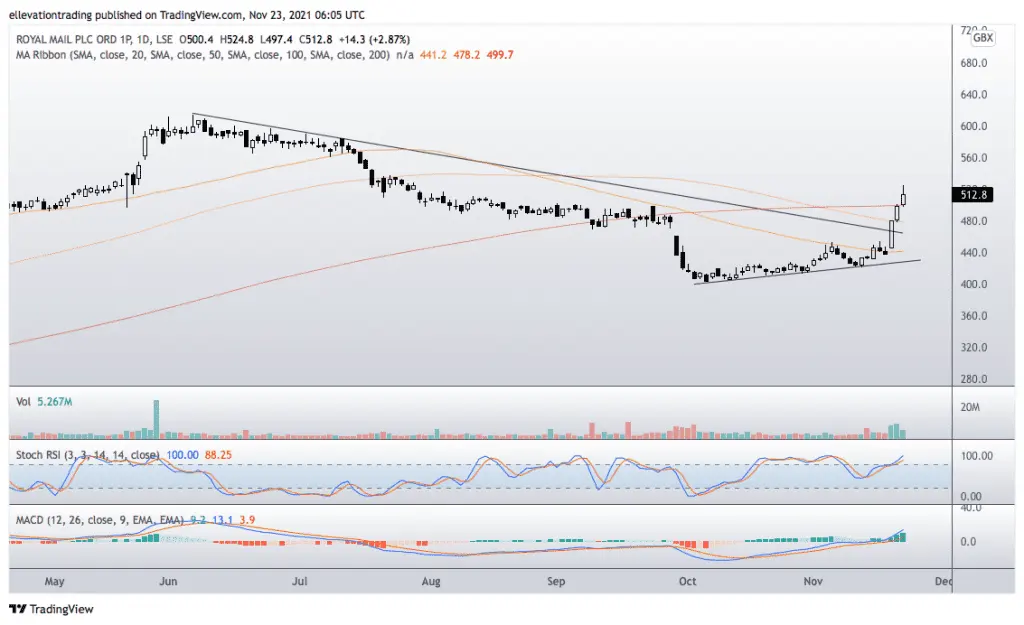The height and width of the screenshot is (625, 1024).
Task: Click the MACD value 3.9
Action: click(247, 520)
